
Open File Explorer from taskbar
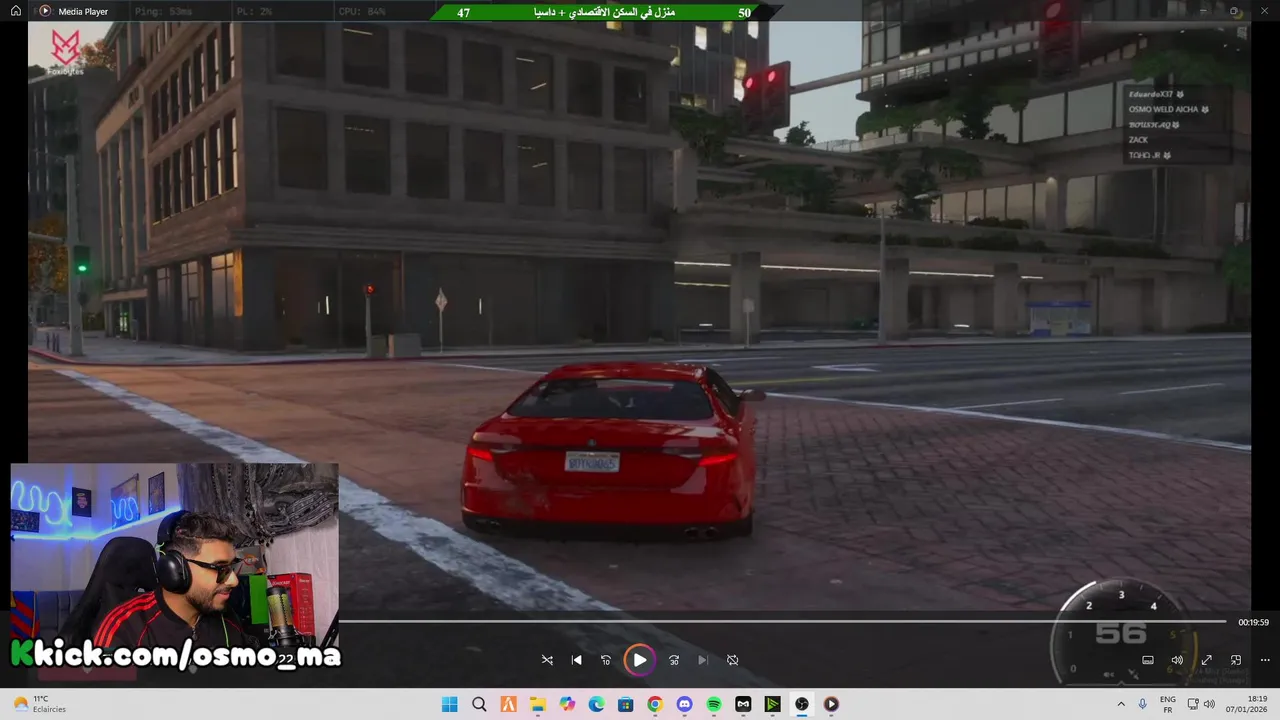tap(538, 704)
